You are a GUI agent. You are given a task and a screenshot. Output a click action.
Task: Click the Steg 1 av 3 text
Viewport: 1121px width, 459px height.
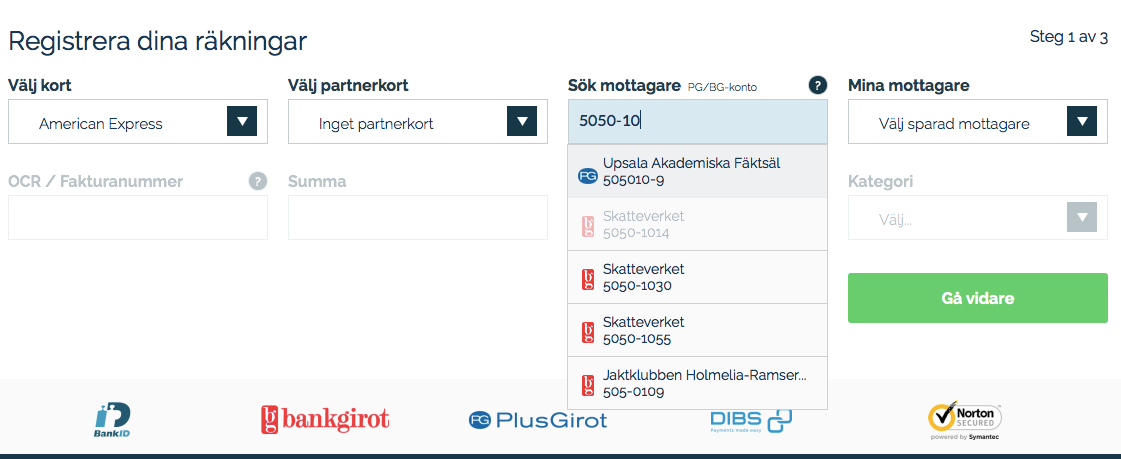[x=1068, y=37]
